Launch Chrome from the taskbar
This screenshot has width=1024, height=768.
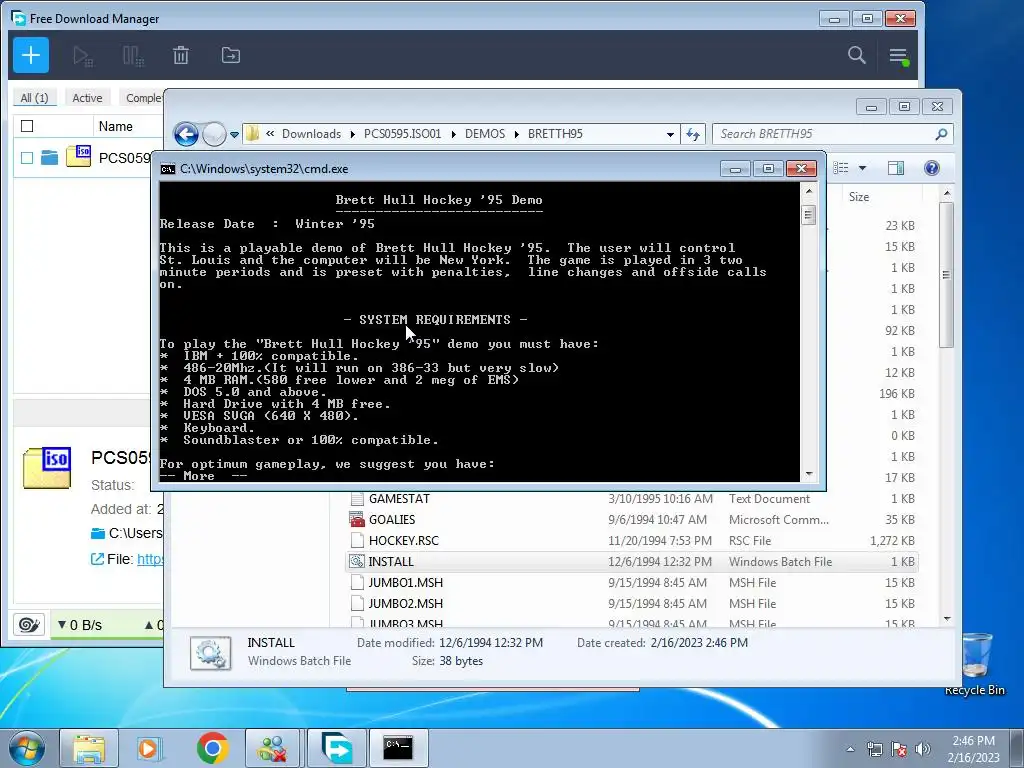pyautogui.click(x=212, y=748)
